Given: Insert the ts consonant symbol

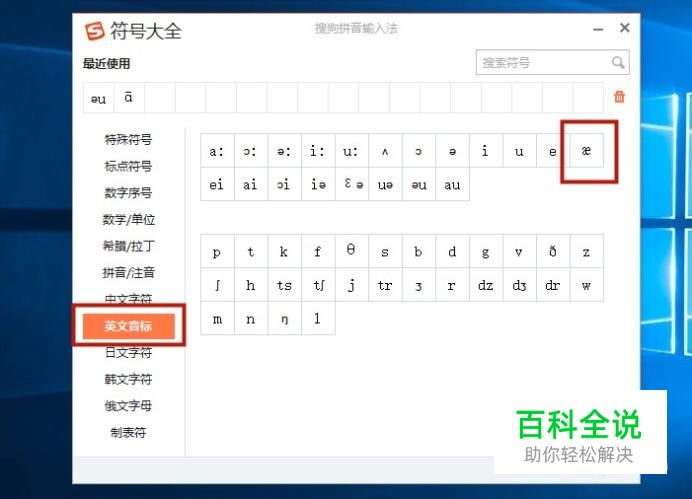Looking at the screenshot, I should point(284,285).
